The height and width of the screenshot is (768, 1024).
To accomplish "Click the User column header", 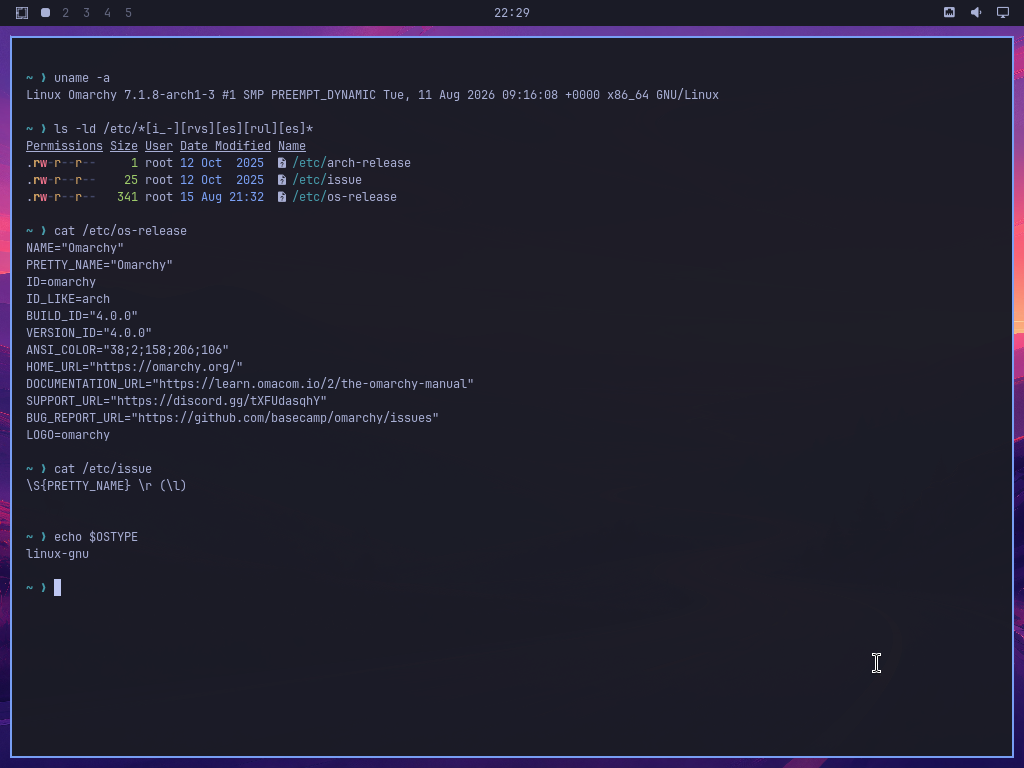I will click(x=159, y=146).
